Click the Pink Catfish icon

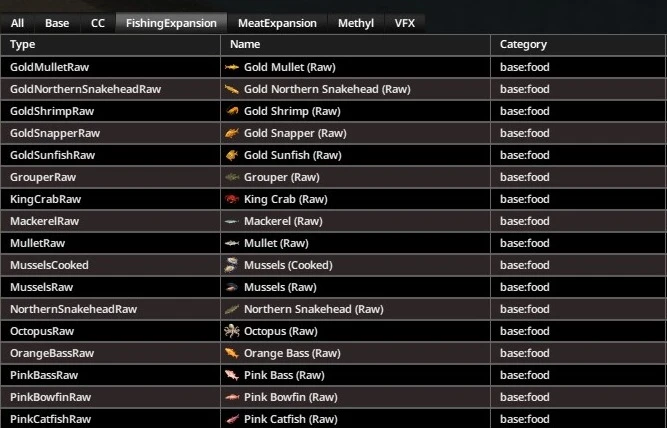tap(231, 419)
